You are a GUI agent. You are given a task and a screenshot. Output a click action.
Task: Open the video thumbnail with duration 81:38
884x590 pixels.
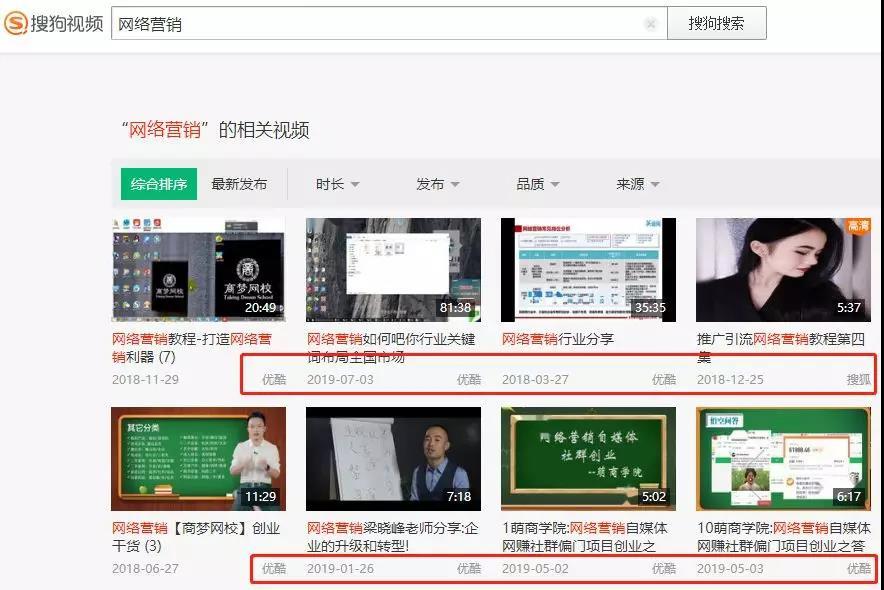pos(394,270)
